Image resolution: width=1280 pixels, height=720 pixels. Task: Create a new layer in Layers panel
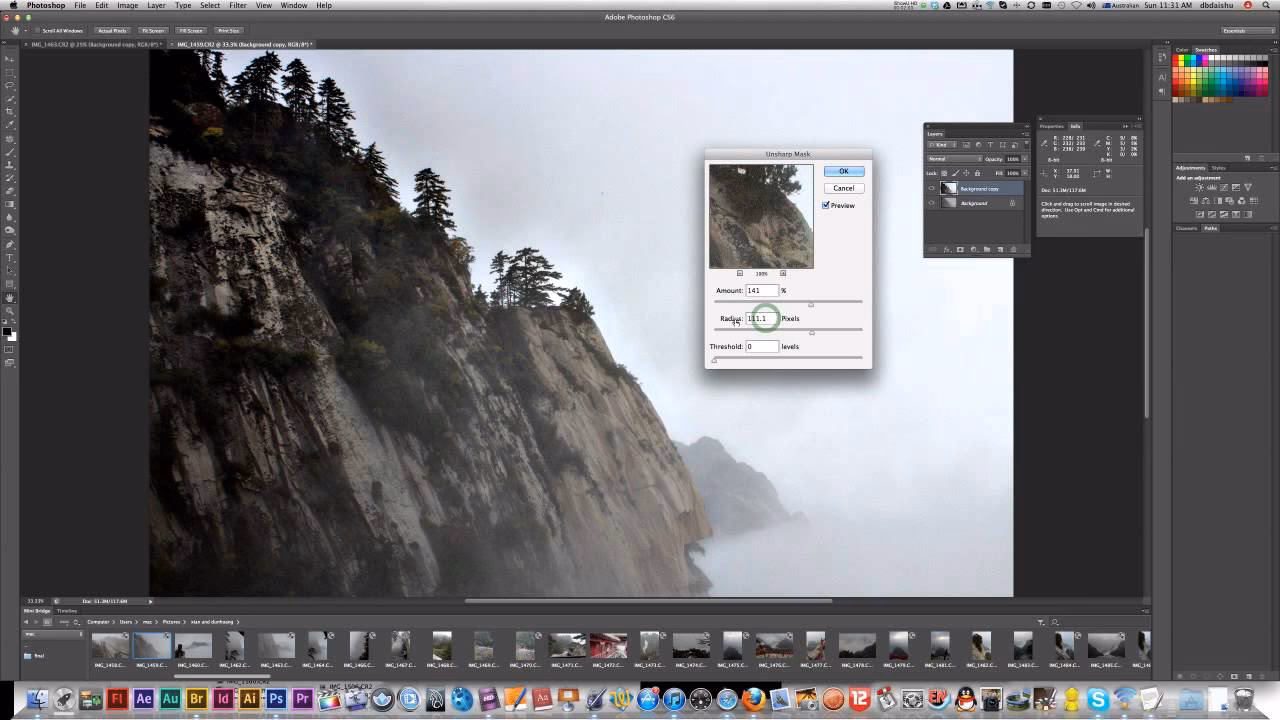(x=1000, y=249)
